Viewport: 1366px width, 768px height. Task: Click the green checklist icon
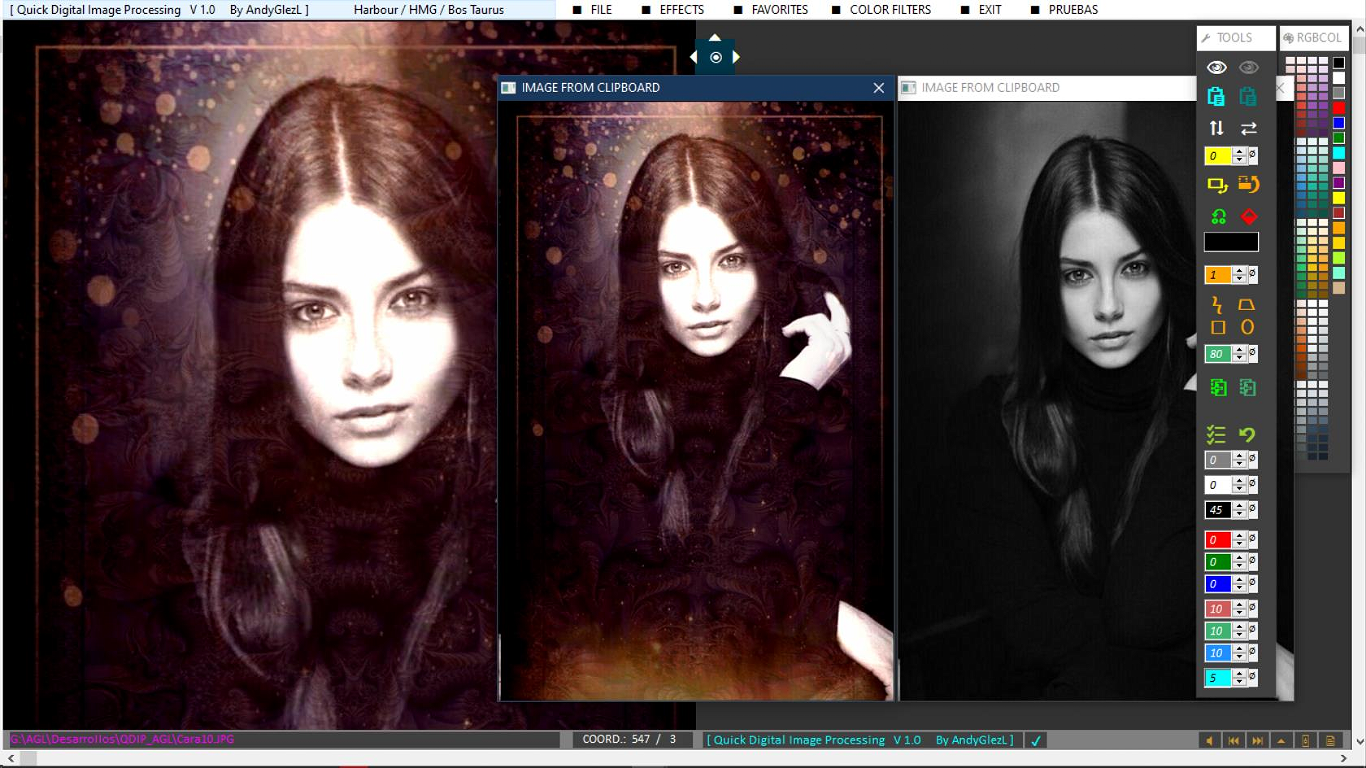click(x=1216, y=434)
